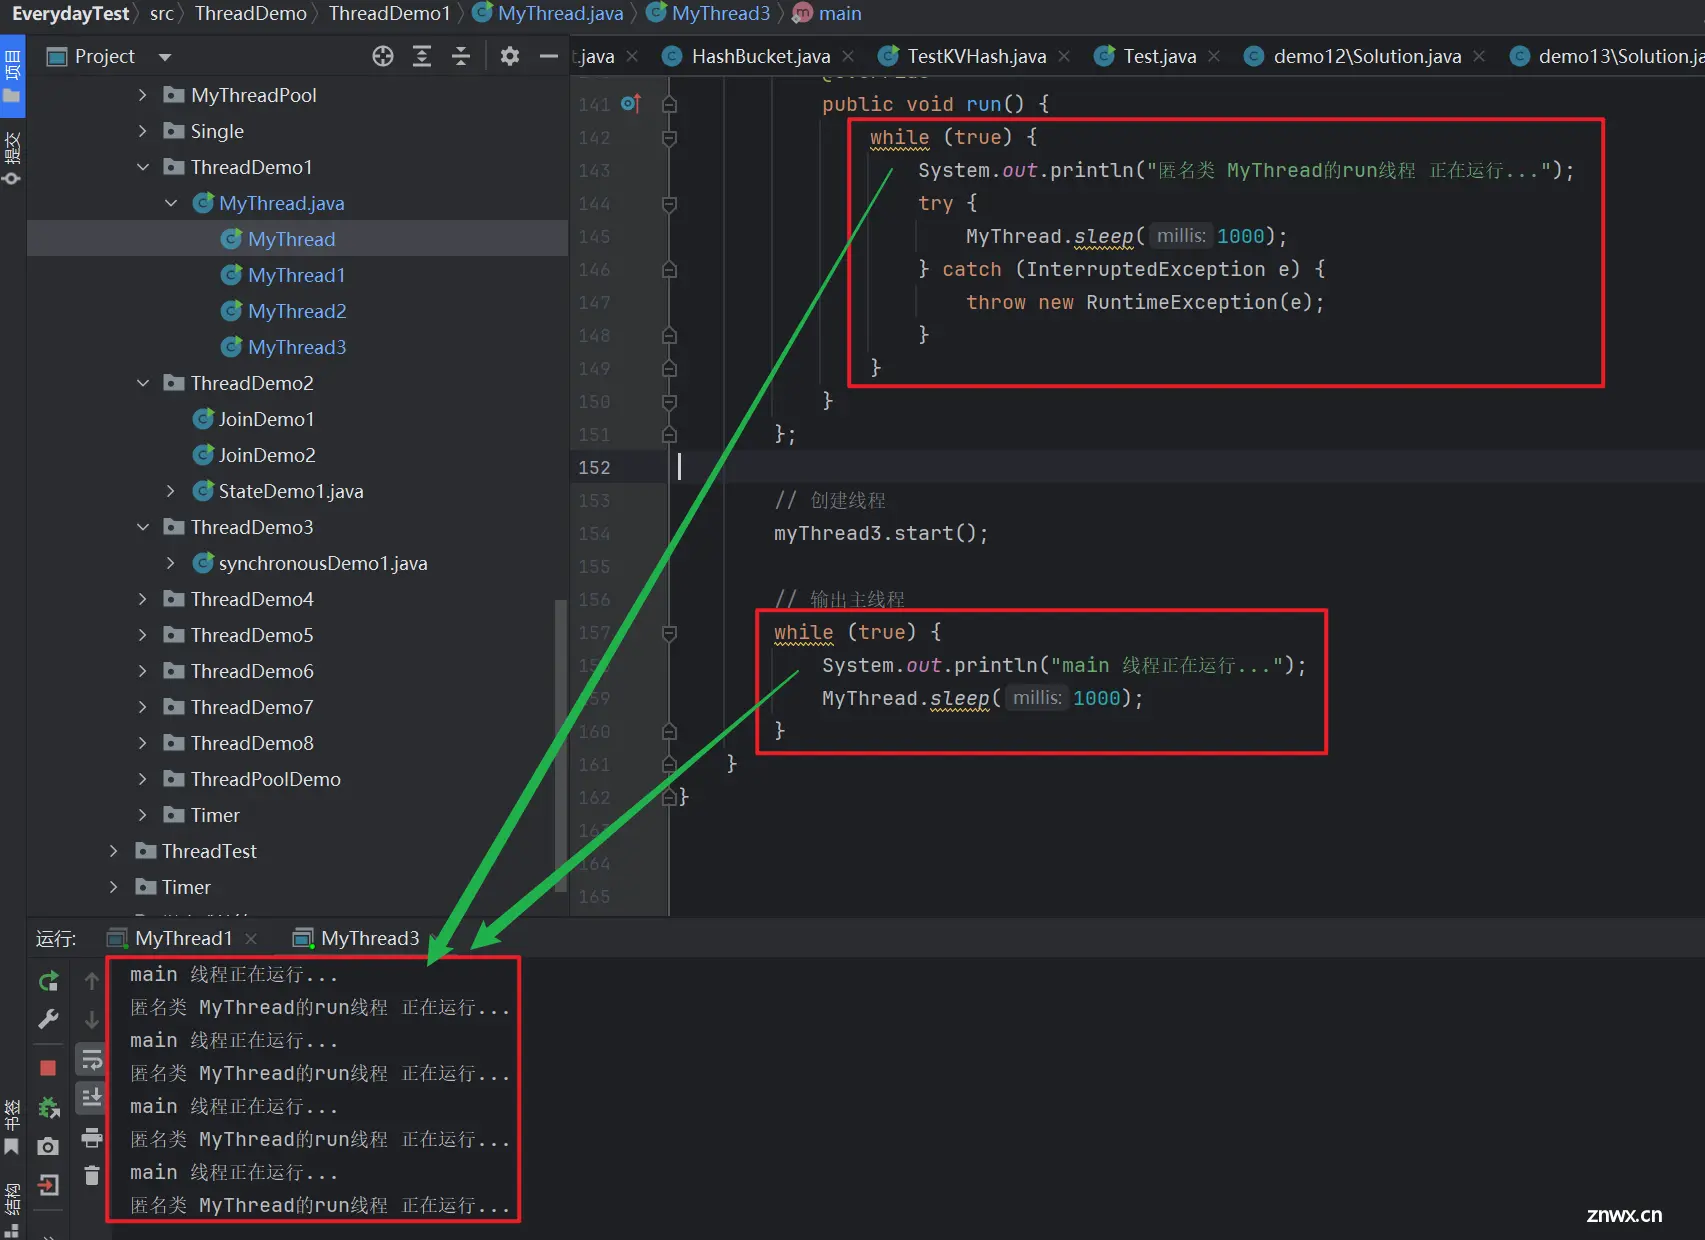The width and height of the screenshot is (1705, 1240).
Task: Click the up arrow in Run console
Action: point(92,981)
